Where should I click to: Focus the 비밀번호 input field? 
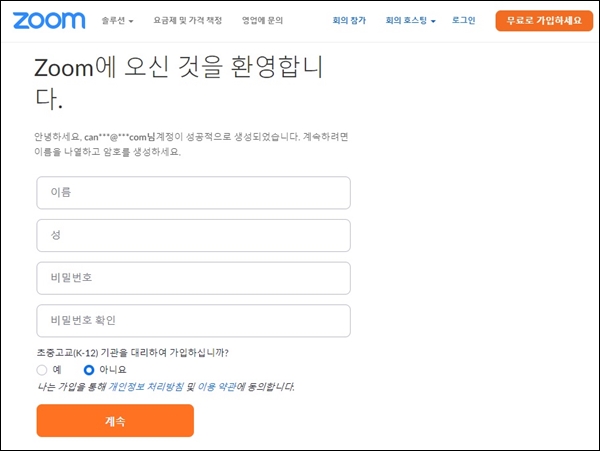point(193,278)
